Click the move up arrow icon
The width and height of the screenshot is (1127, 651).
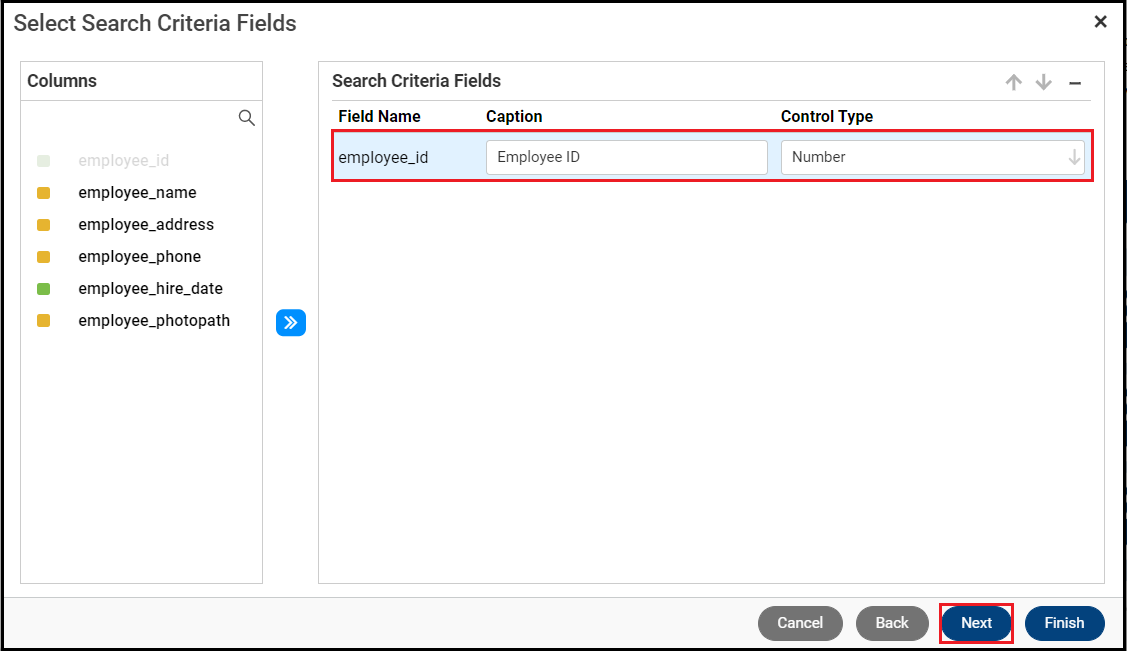[1014, 82]
